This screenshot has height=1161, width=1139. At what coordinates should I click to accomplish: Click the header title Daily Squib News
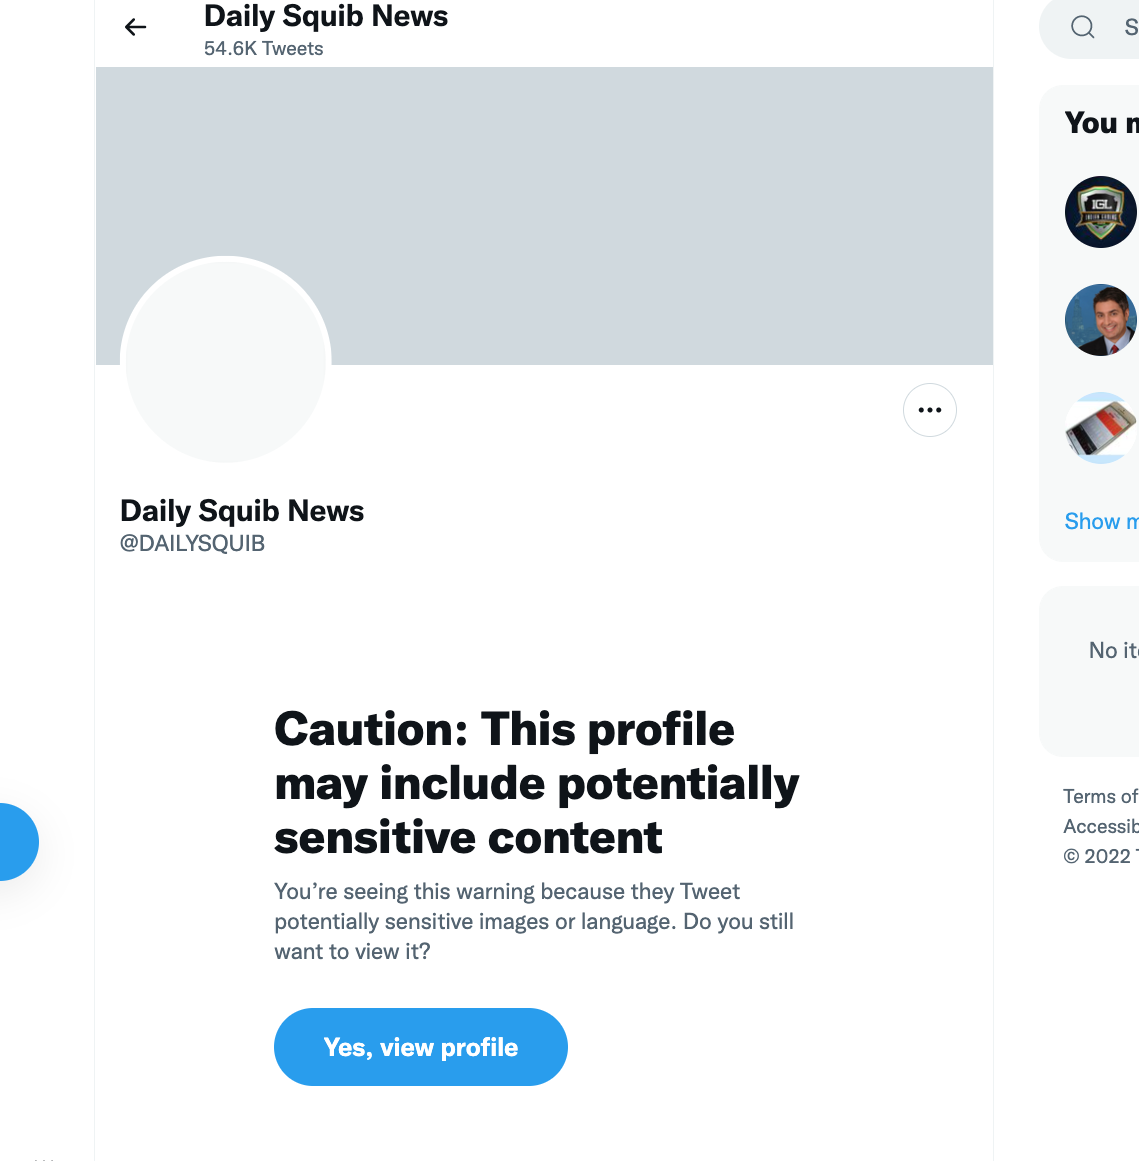(326, 17)
